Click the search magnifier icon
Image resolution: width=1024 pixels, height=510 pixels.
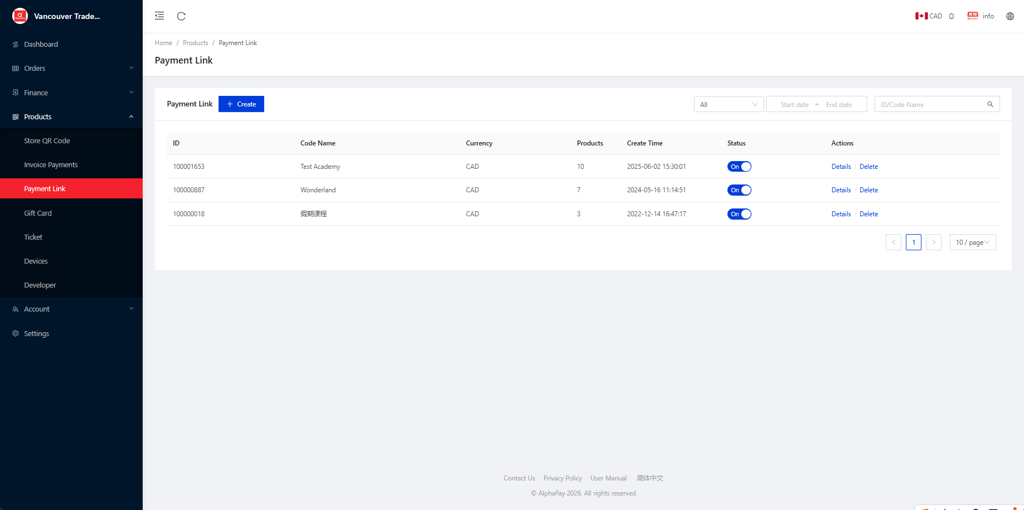click(x=990, y=104)
